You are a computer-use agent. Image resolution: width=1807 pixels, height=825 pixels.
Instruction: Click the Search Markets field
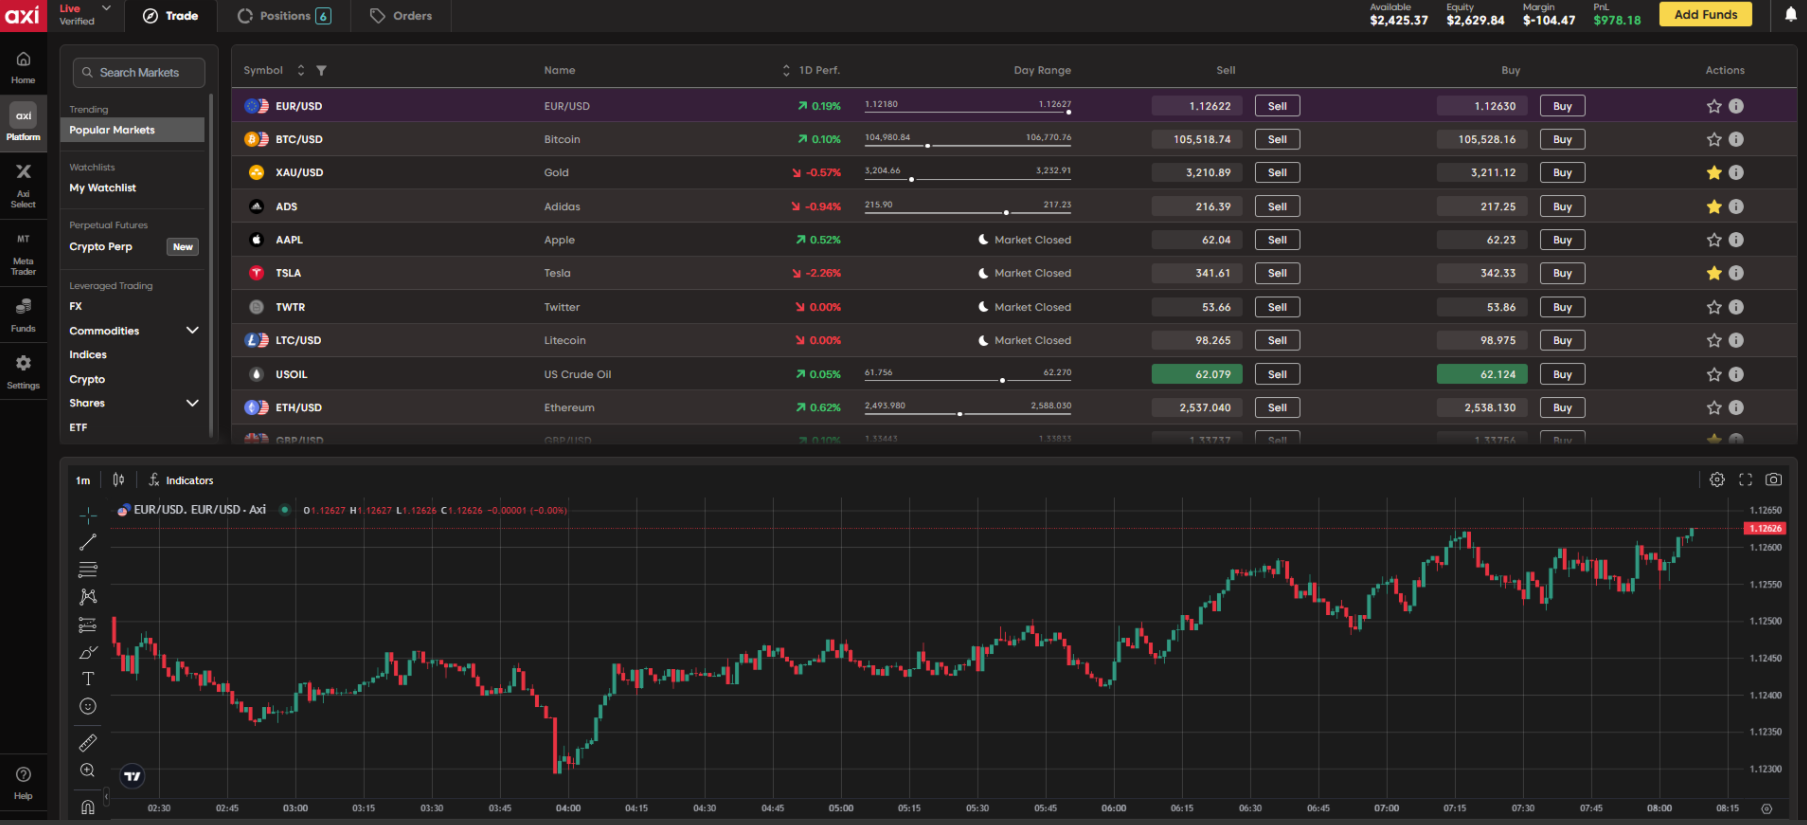click(139, 73)
